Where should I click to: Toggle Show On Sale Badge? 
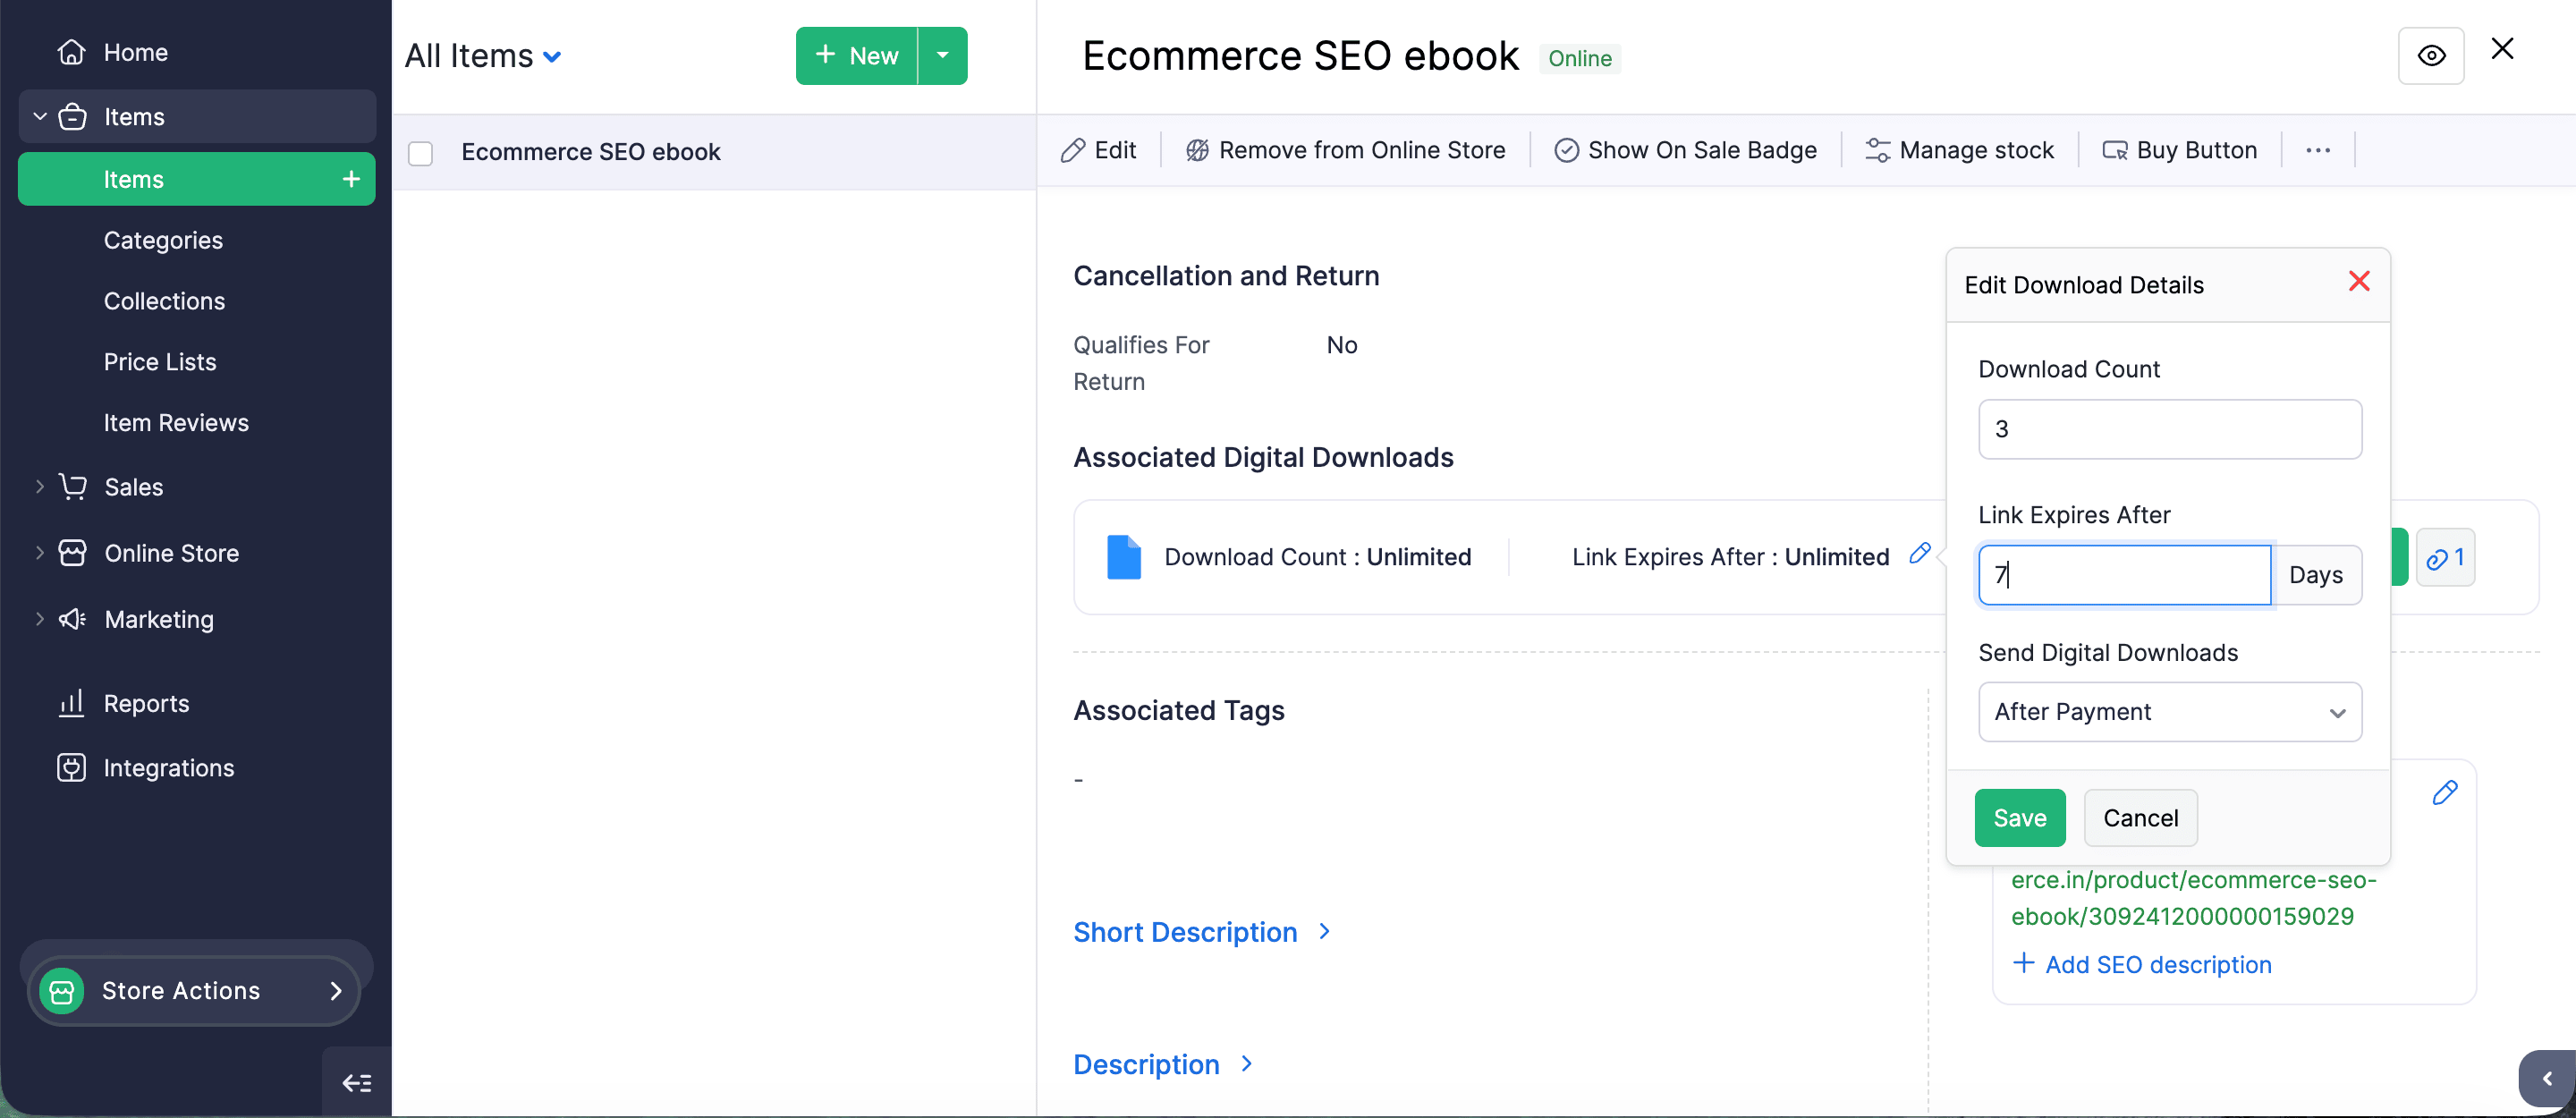coord(1685,150)
